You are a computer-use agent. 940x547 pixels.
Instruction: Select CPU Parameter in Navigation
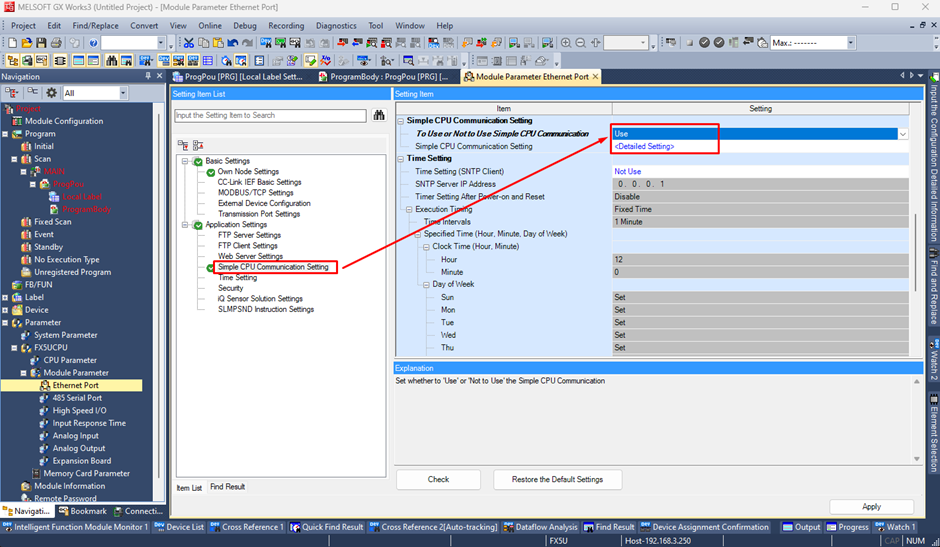point(70,360)
